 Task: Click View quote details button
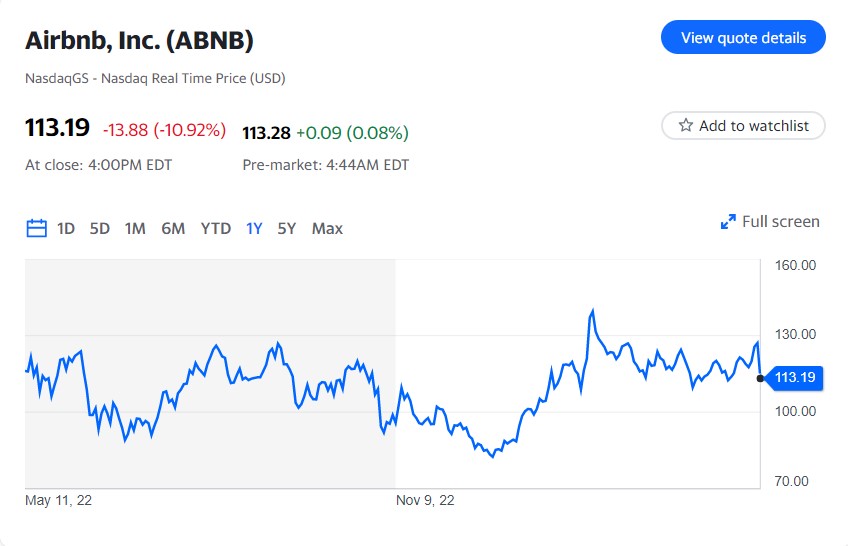pyautogui.click(x=743, y=37)
